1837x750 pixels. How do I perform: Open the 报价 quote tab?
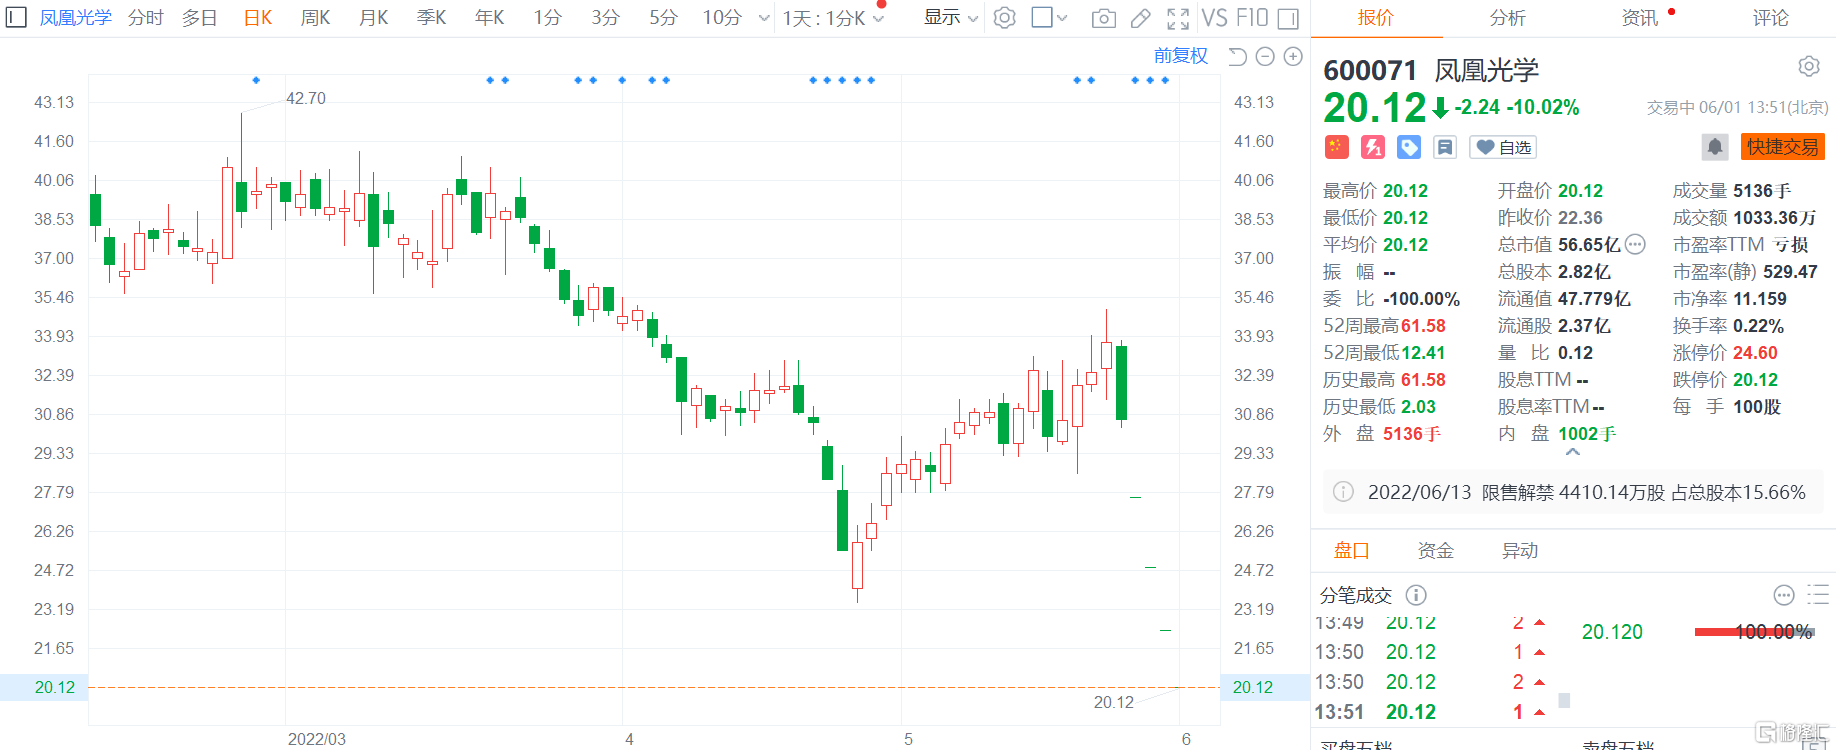1375,18
